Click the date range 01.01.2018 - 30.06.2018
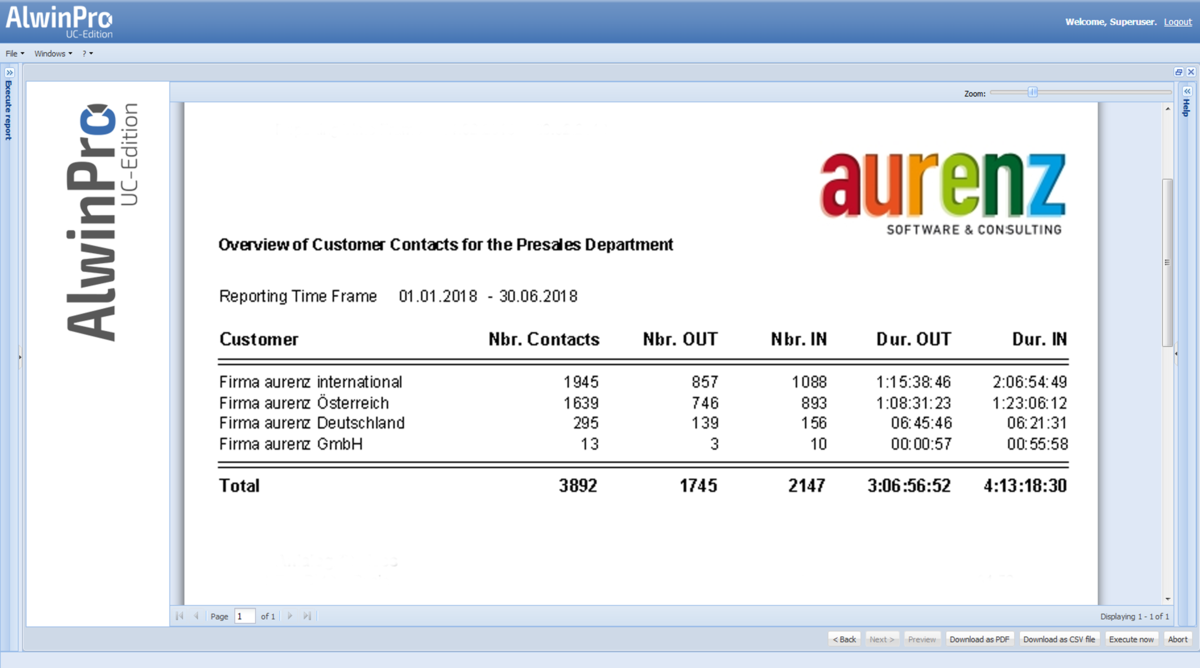1200x668 pixels. click(488, 296)
